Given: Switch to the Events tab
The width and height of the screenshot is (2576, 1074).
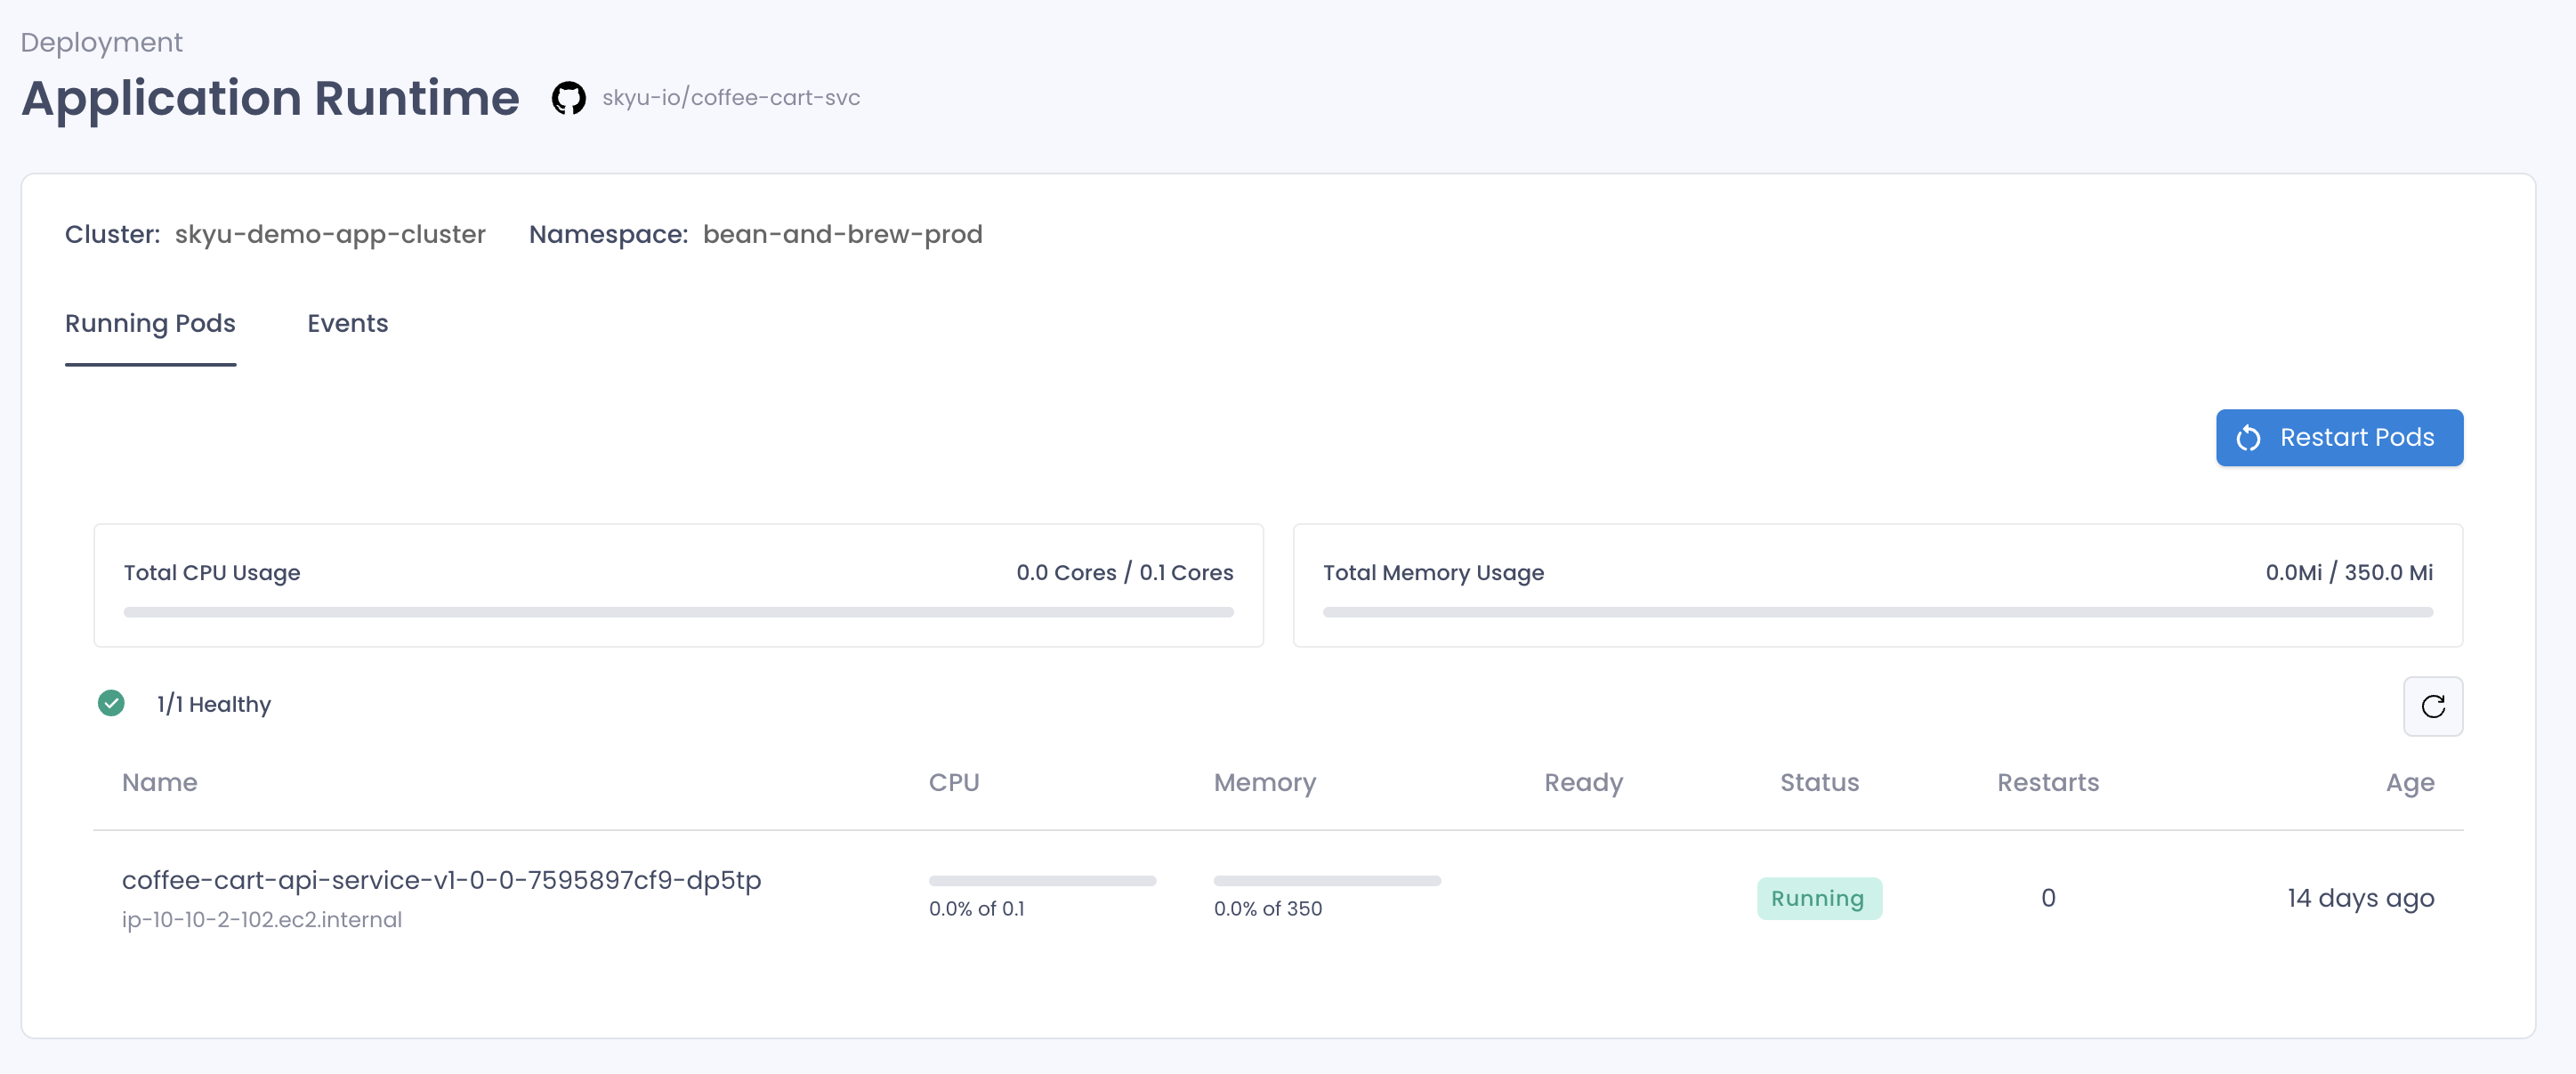Looking at the screenshot, I should click(347, 323).
